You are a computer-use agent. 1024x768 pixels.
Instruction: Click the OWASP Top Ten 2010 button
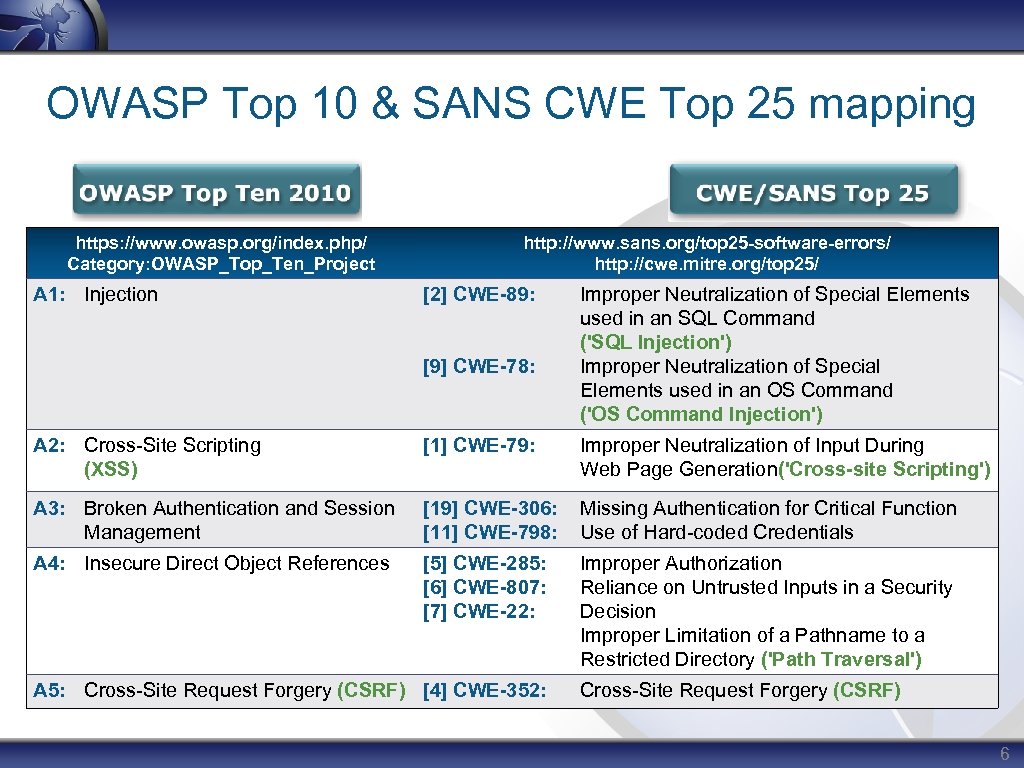point(217,190)
